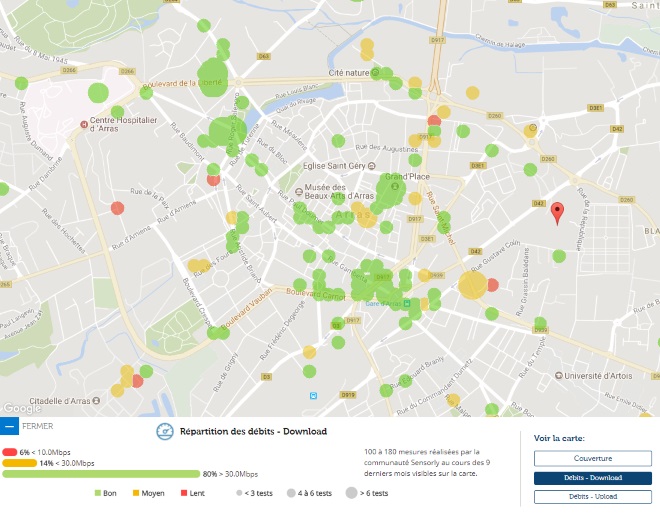Viewport: 660px width, 518px height.
Task: Click the Musée des Beaux-Arts museum icon
Action: pos(297,189)
